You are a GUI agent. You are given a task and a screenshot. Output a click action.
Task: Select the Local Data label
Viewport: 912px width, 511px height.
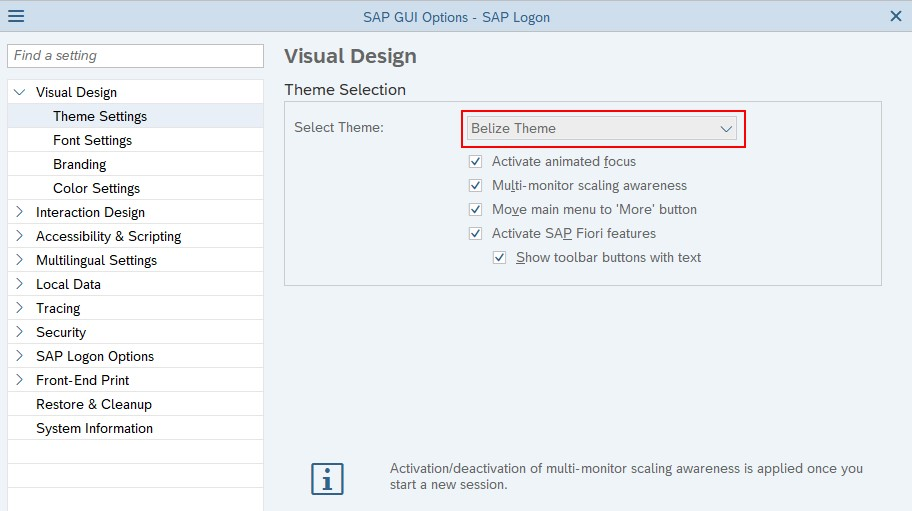pyautogui.click(x=69, y=284)
